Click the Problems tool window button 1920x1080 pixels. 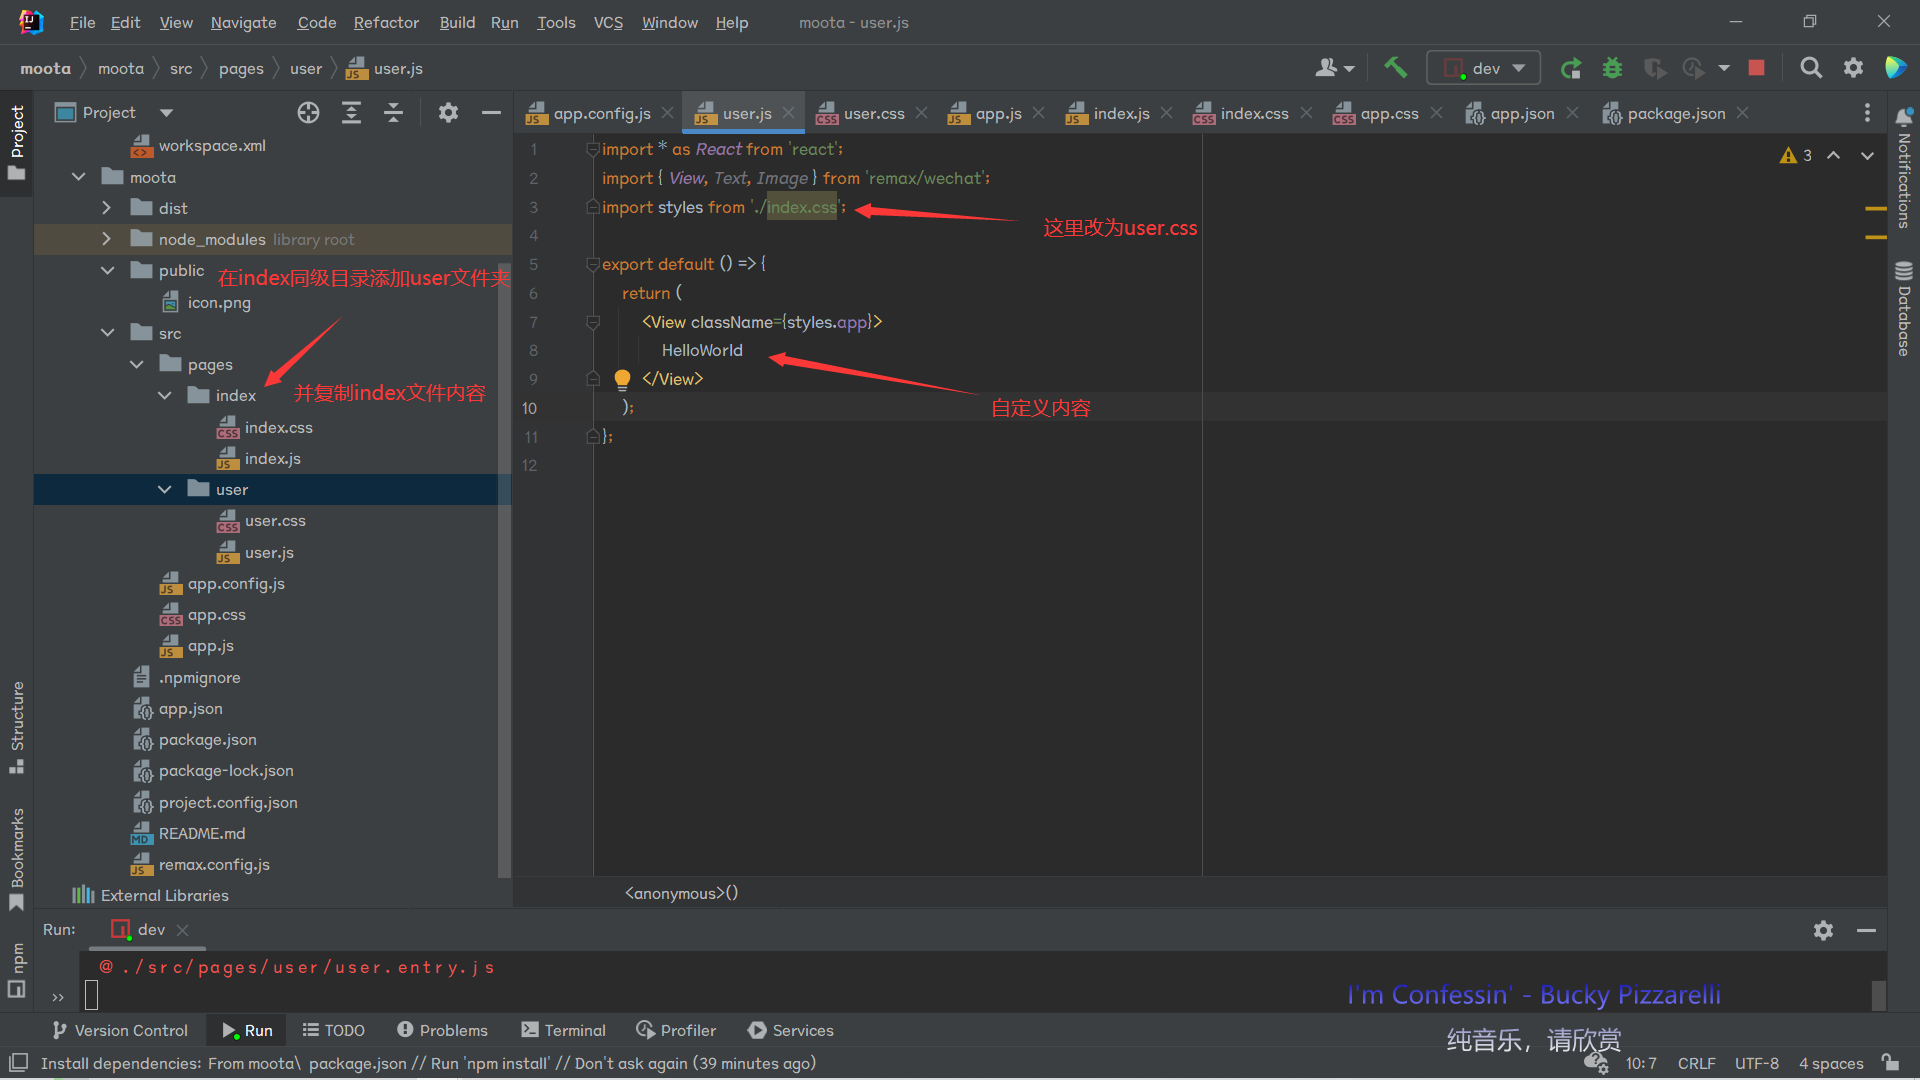[x=442, y=1030]
